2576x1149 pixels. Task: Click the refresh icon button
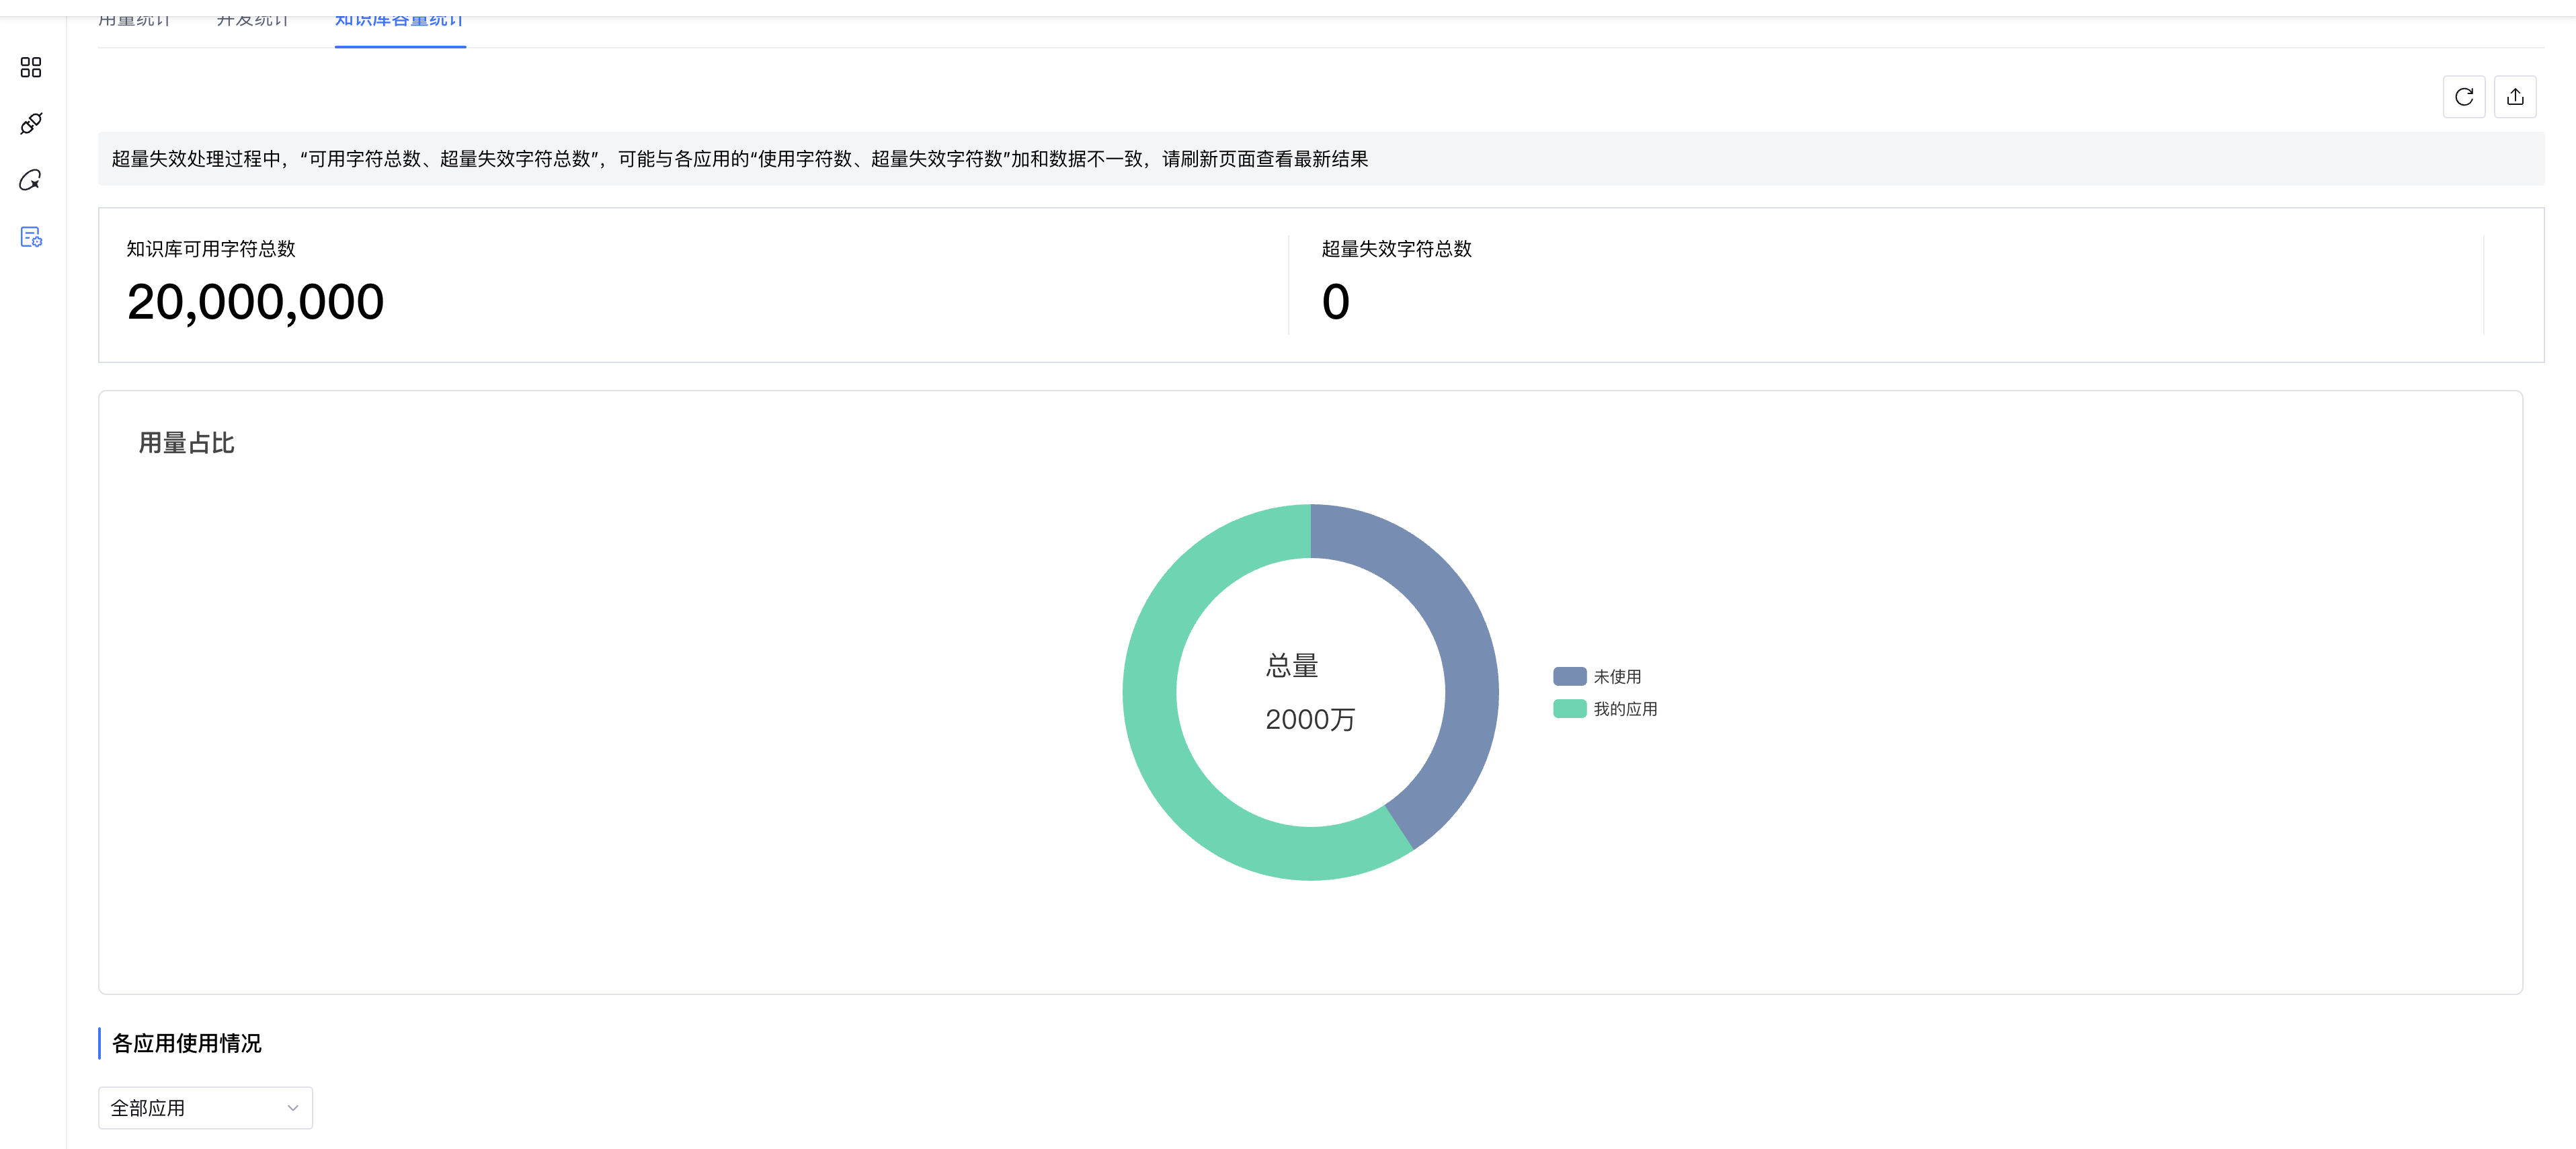pyautogui.click(x=2463, y=97)
